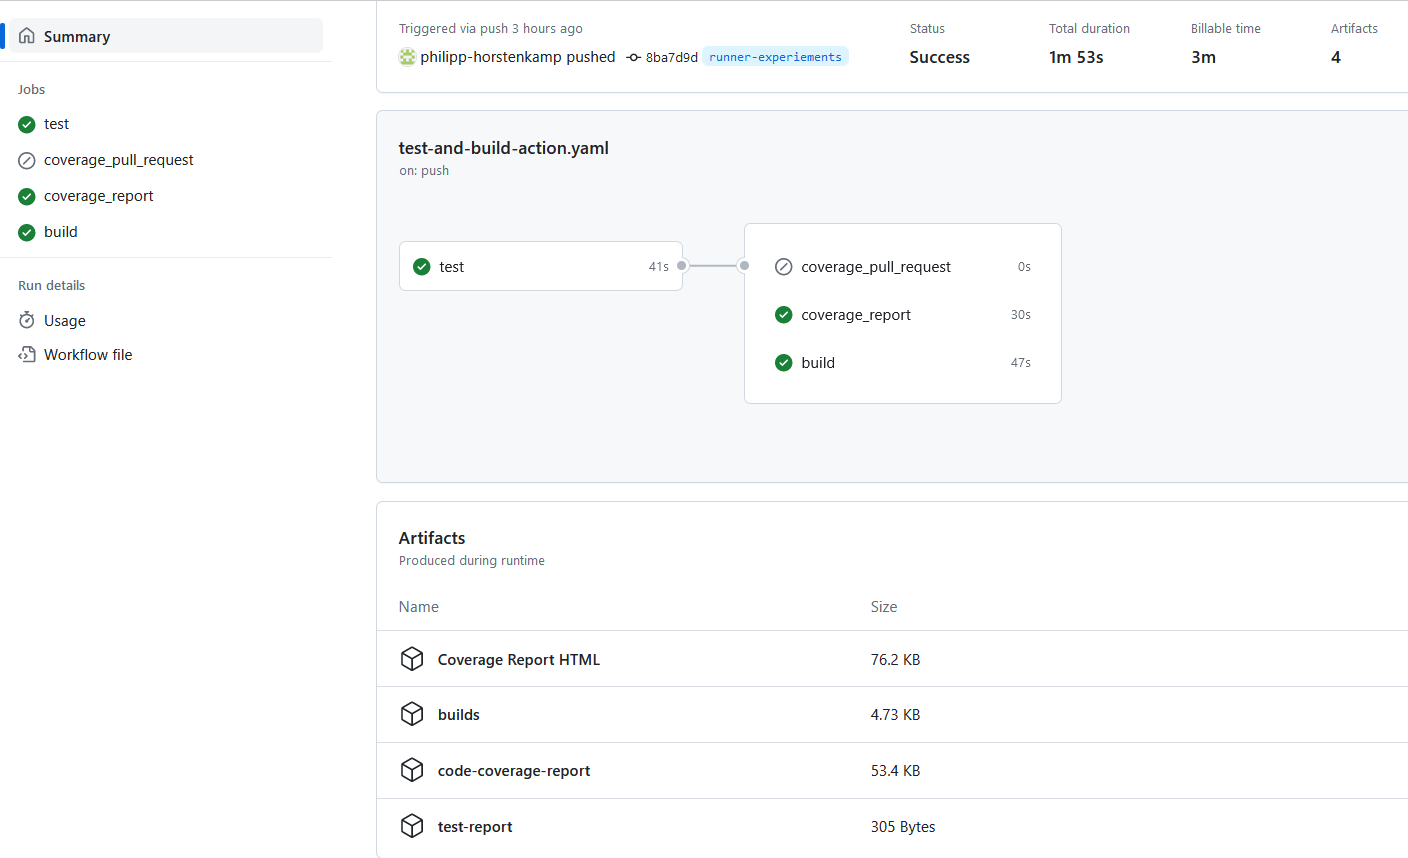Image resolution: width=1408 pixels, height=858 pixels.
Task: Click the package icon beside builds artifact
Action: pyautogui.click(x=412, y=714)
